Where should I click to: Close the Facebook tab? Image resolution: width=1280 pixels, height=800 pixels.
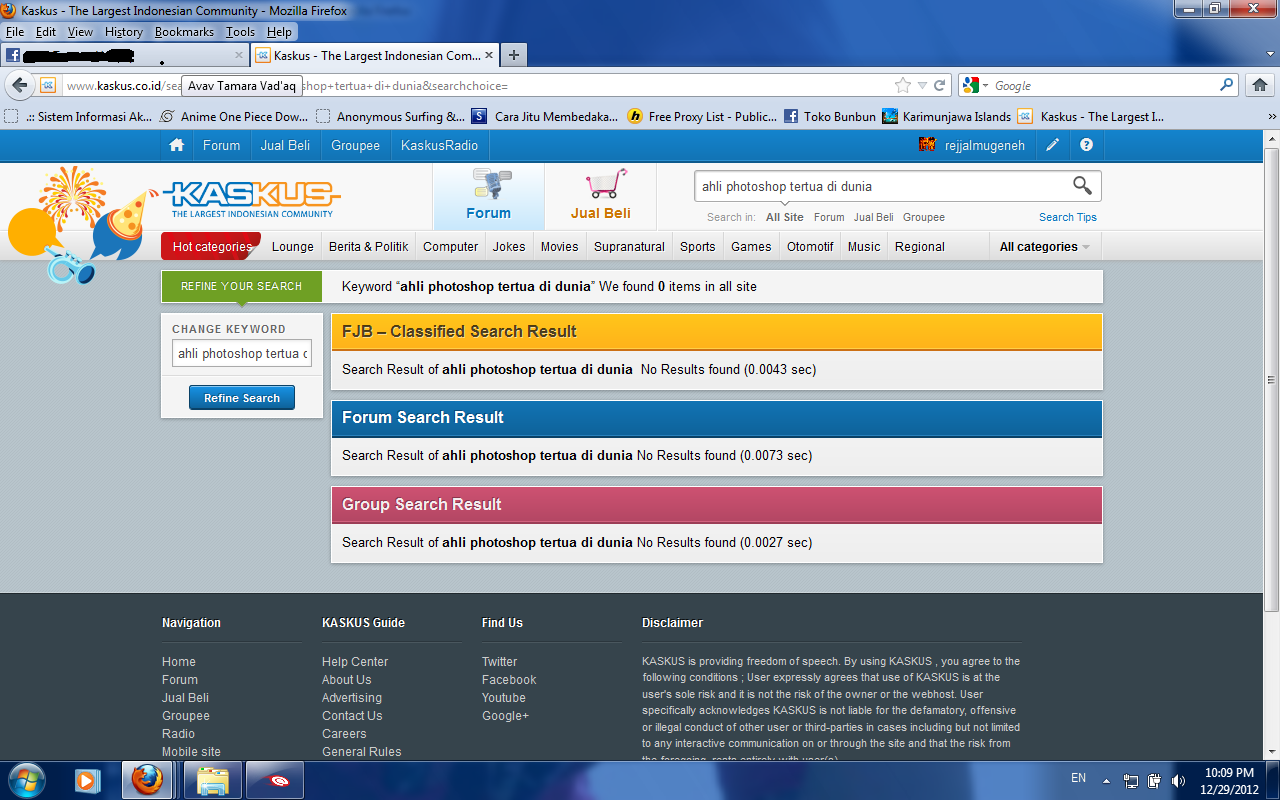tap(239, 56)
